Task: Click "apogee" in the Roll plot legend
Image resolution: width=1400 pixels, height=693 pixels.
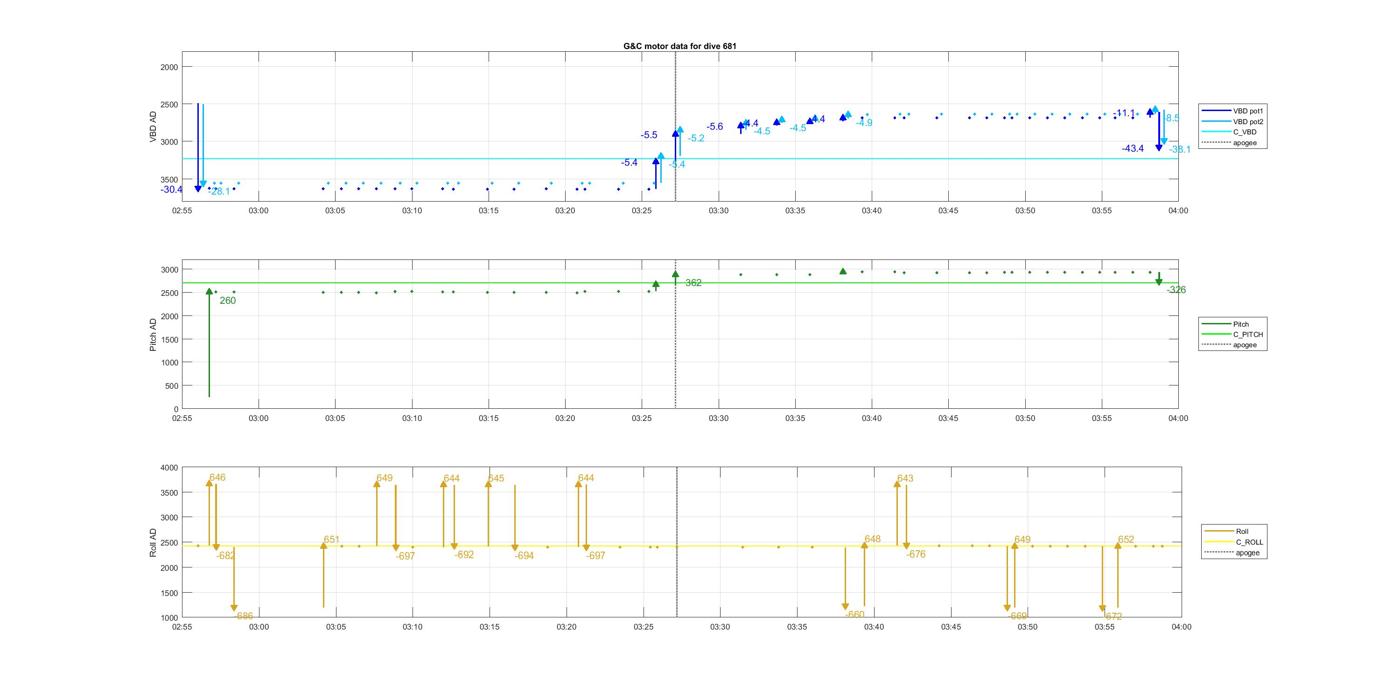Action: [1247, 552]
